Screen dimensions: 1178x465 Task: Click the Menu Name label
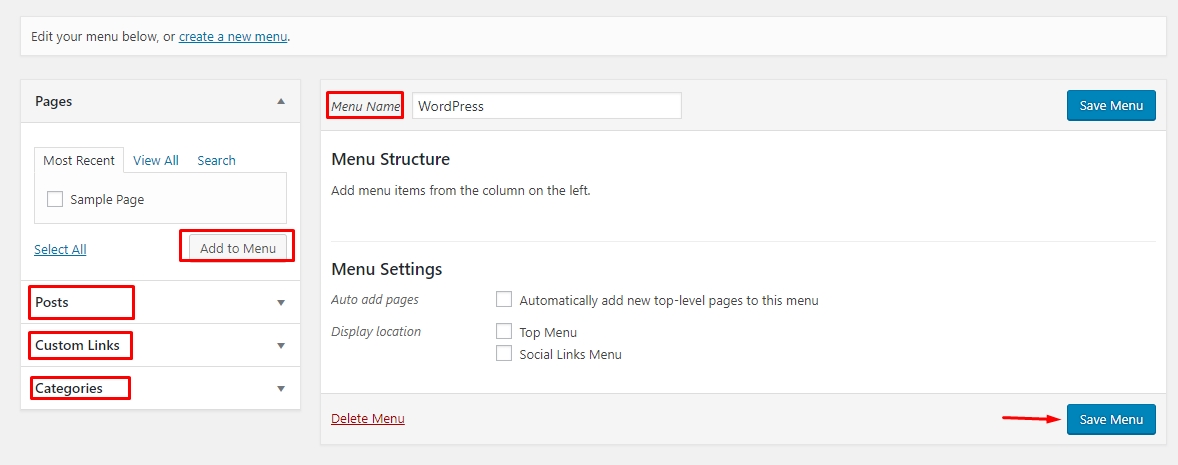pos(365,106)
